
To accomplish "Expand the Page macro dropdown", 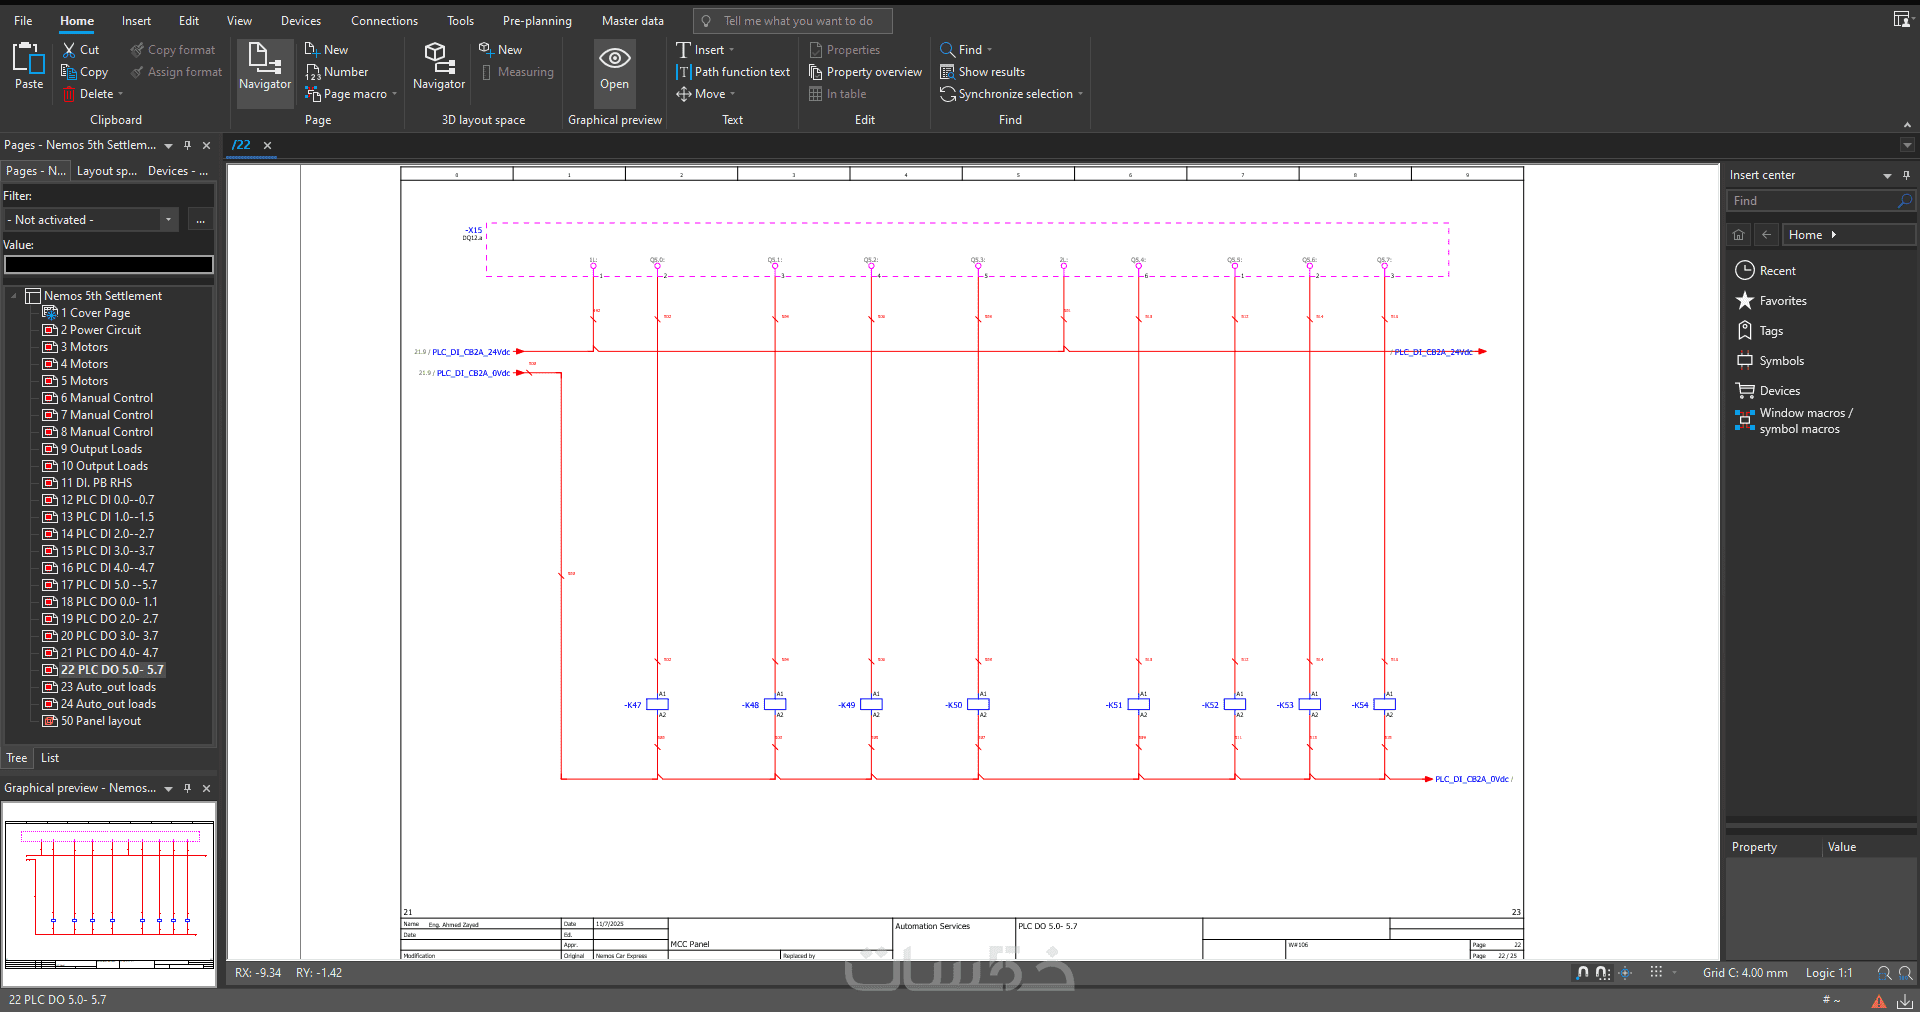I will [394, 94].
